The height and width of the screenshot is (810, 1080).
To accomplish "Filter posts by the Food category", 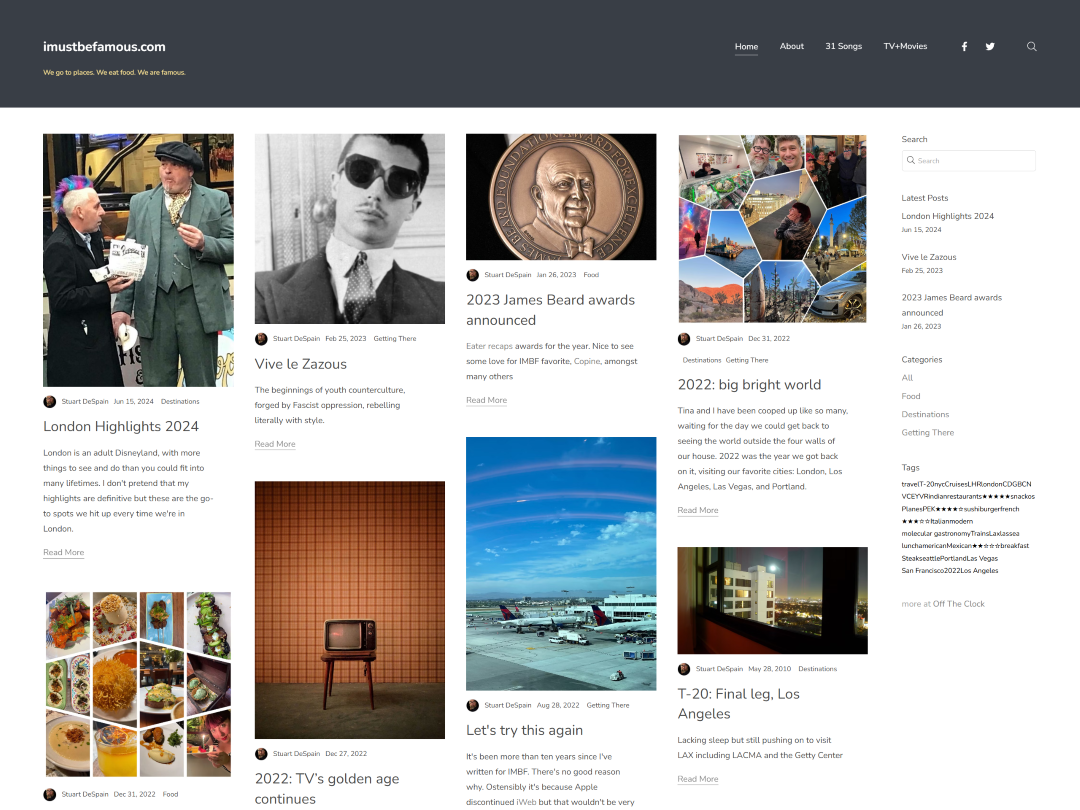I will [x=910, y=396].
